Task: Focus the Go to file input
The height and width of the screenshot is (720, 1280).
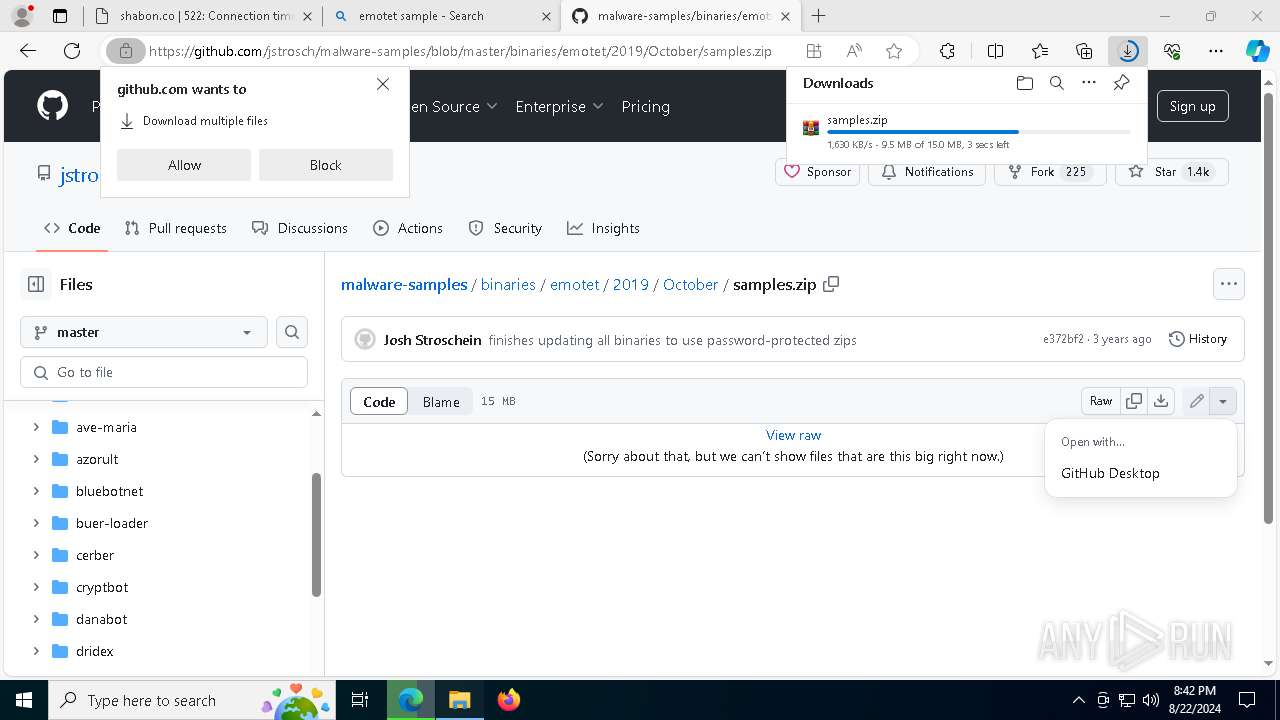Action: pyautogui.click(x=164, y=372)
